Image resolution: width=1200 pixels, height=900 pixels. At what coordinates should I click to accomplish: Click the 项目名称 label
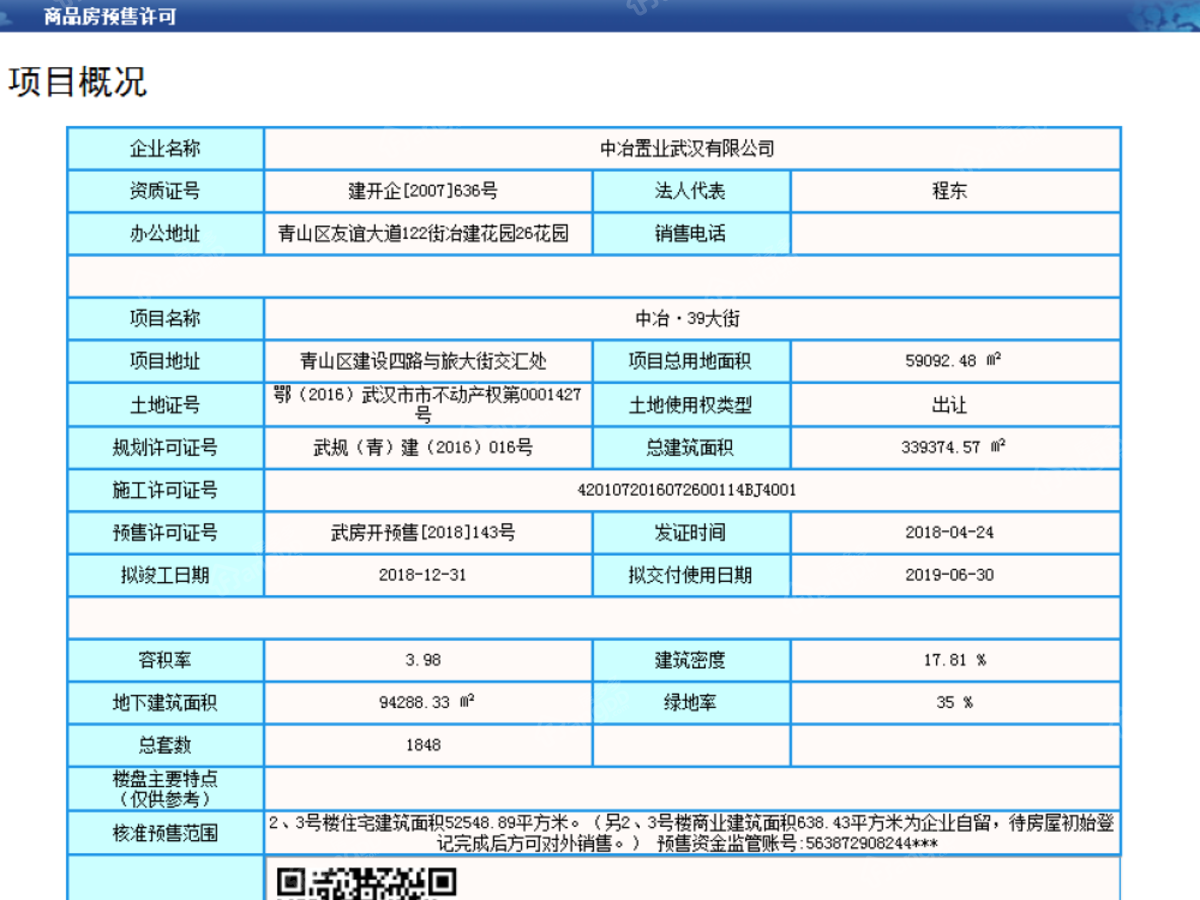[x=165, y=319]
